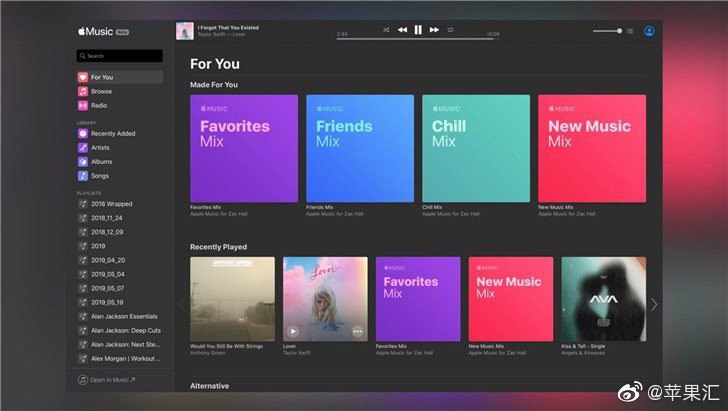The height and width of the screenshot is (411, 728).
Task: Skip to next track
Action: pos(434,30)
